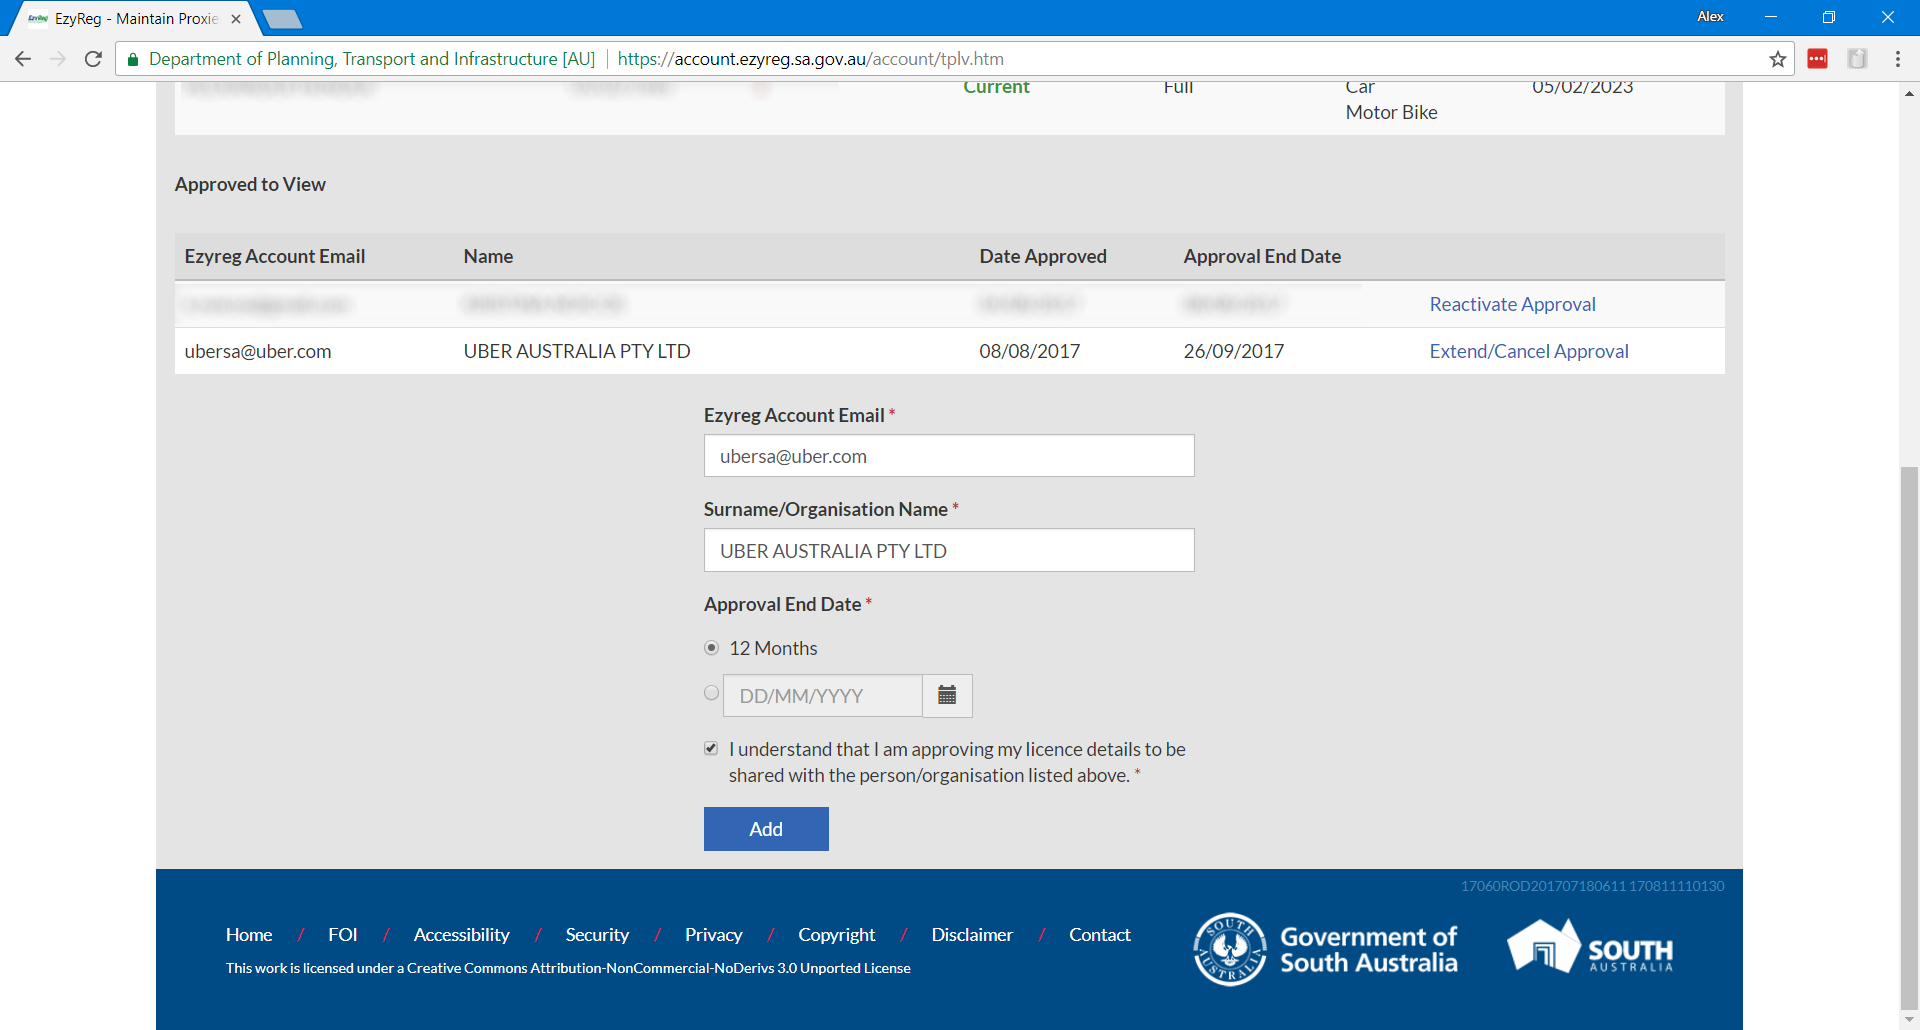Open the Contact footer link
This screenshot has height=1030, width=1920.
coord(1100,934)
